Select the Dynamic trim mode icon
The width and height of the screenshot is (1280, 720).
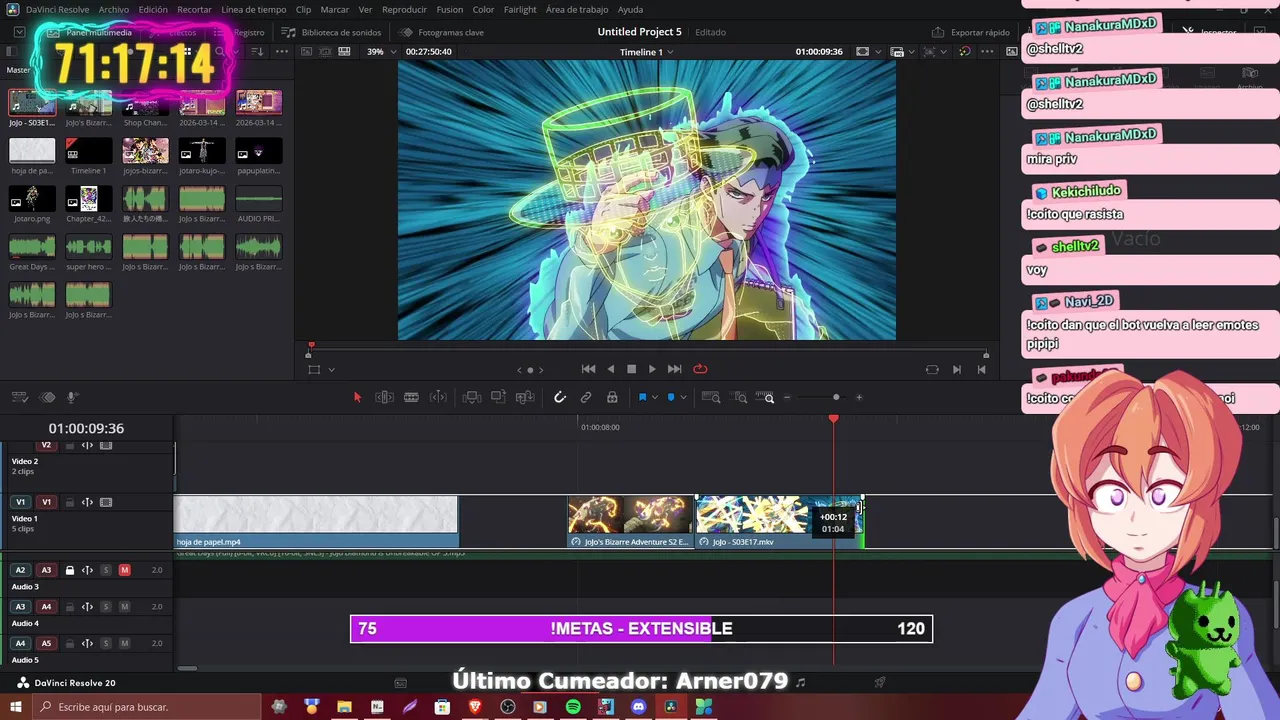pos(438,397)
